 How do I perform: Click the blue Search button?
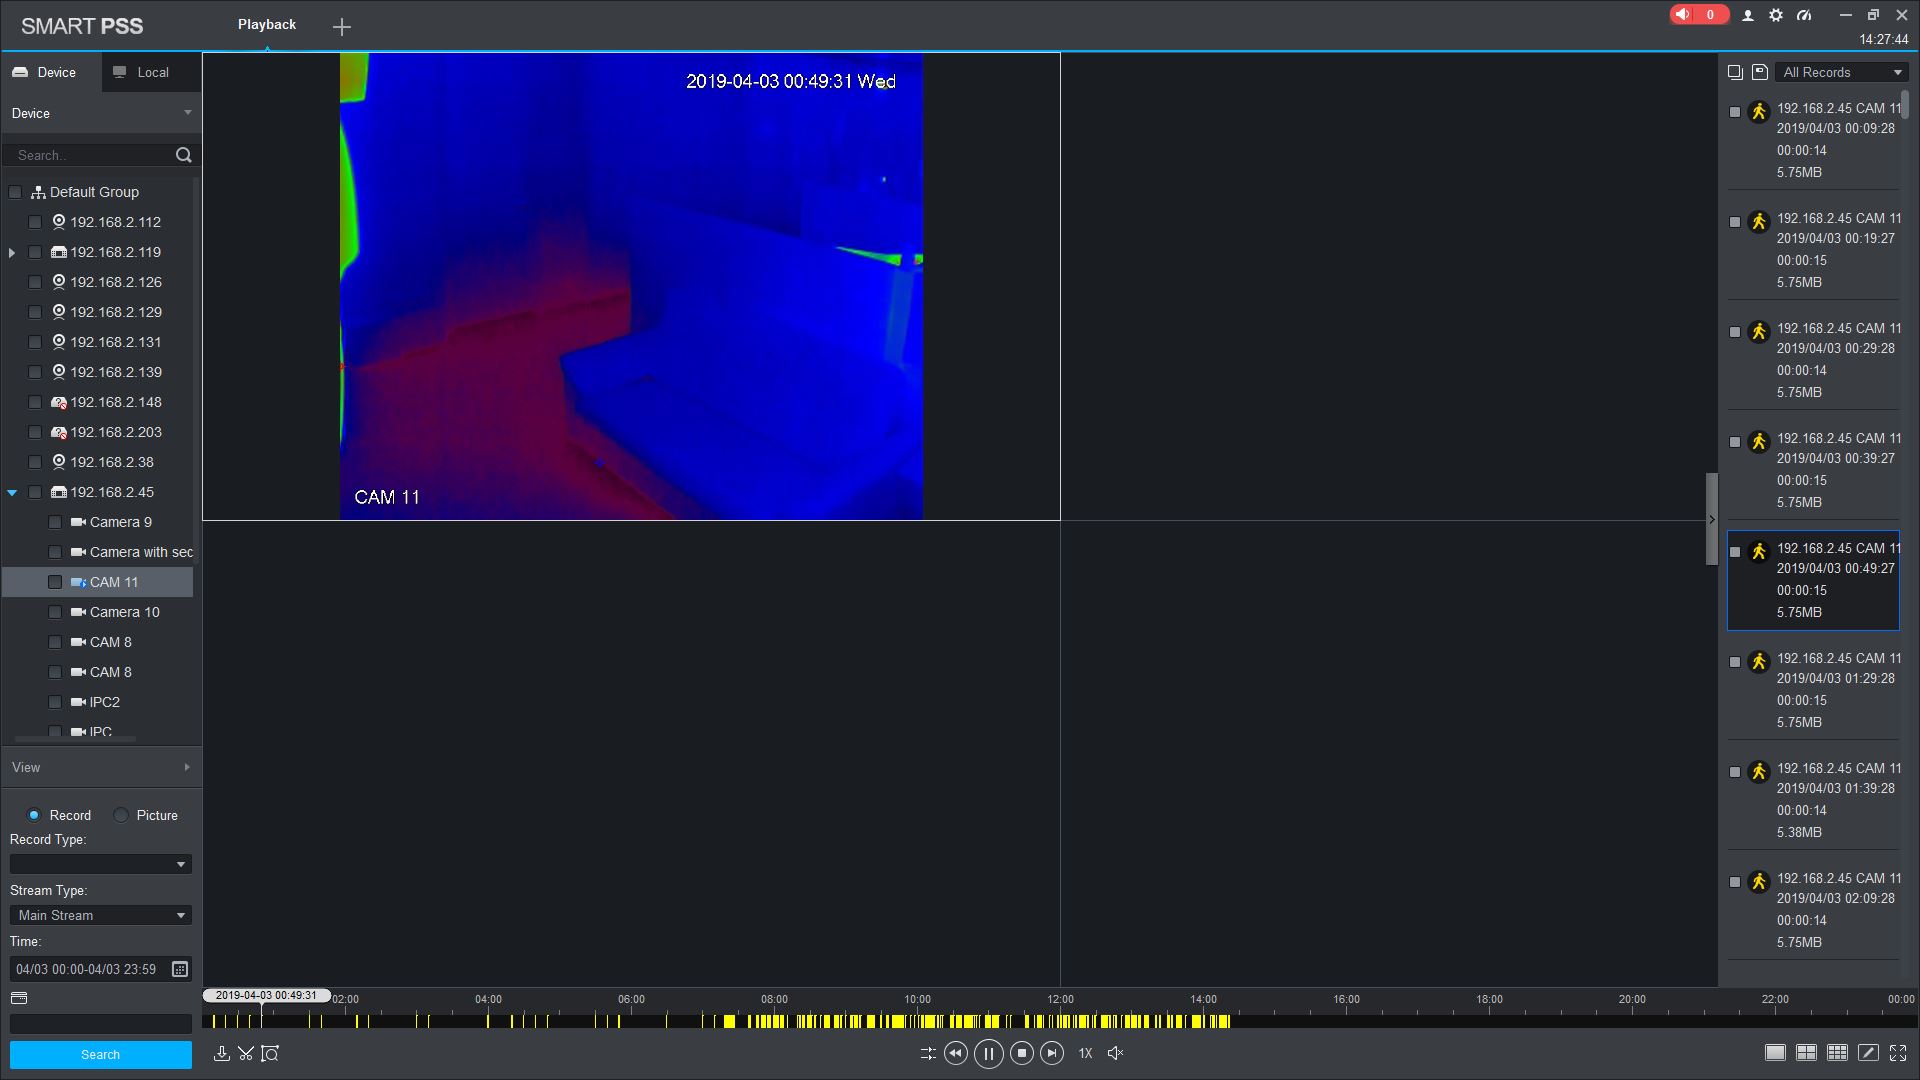coord(100,1055)
